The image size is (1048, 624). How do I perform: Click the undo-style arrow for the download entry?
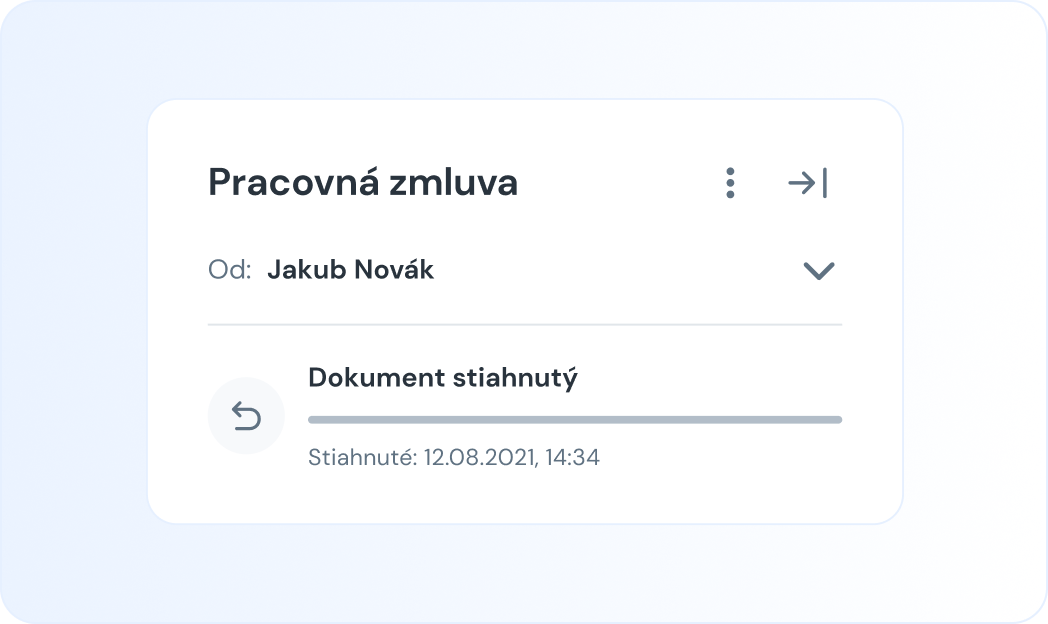click(246, 415)
